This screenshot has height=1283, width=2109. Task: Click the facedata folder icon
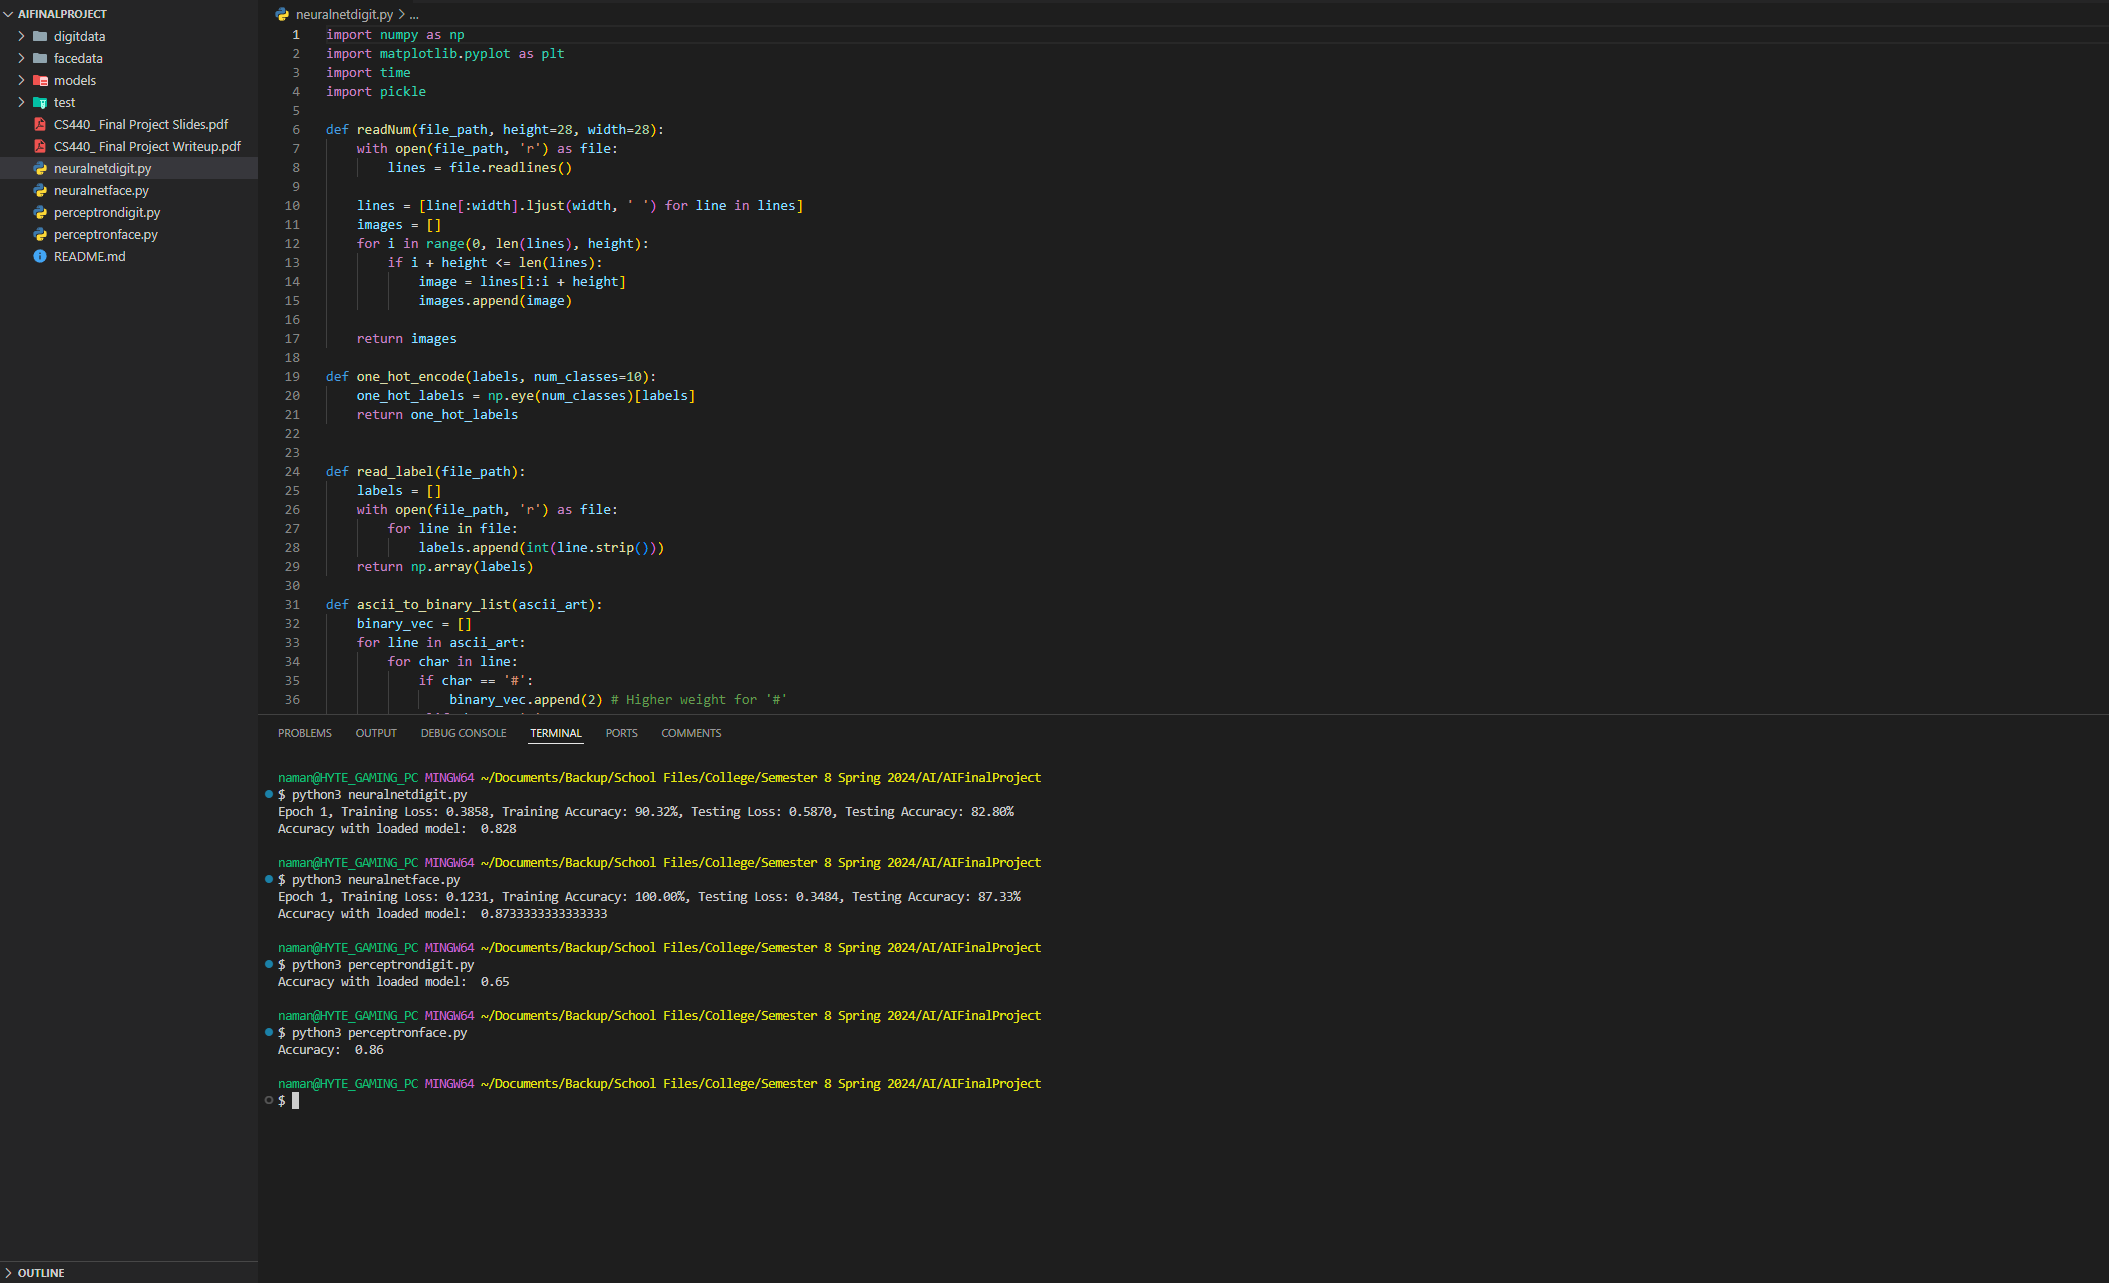tap(40, 58)
